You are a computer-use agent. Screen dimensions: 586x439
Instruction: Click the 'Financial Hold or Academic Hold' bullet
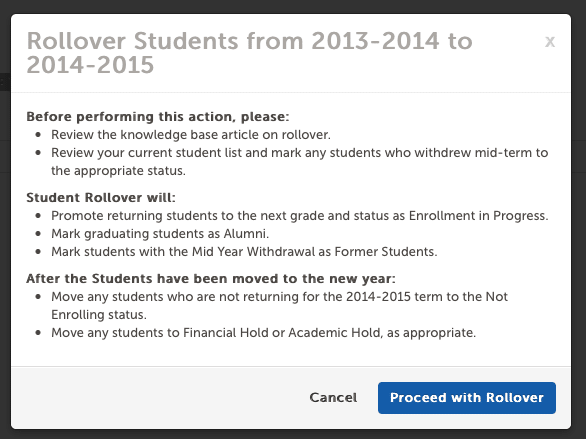[x=263, y=333]
